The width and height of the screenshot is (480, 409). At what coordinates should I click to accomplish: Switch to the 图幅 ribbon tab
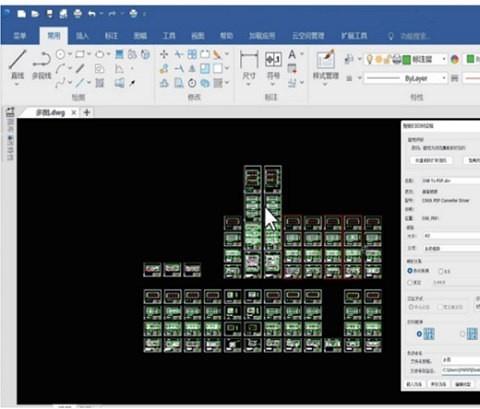coord(140,36)
